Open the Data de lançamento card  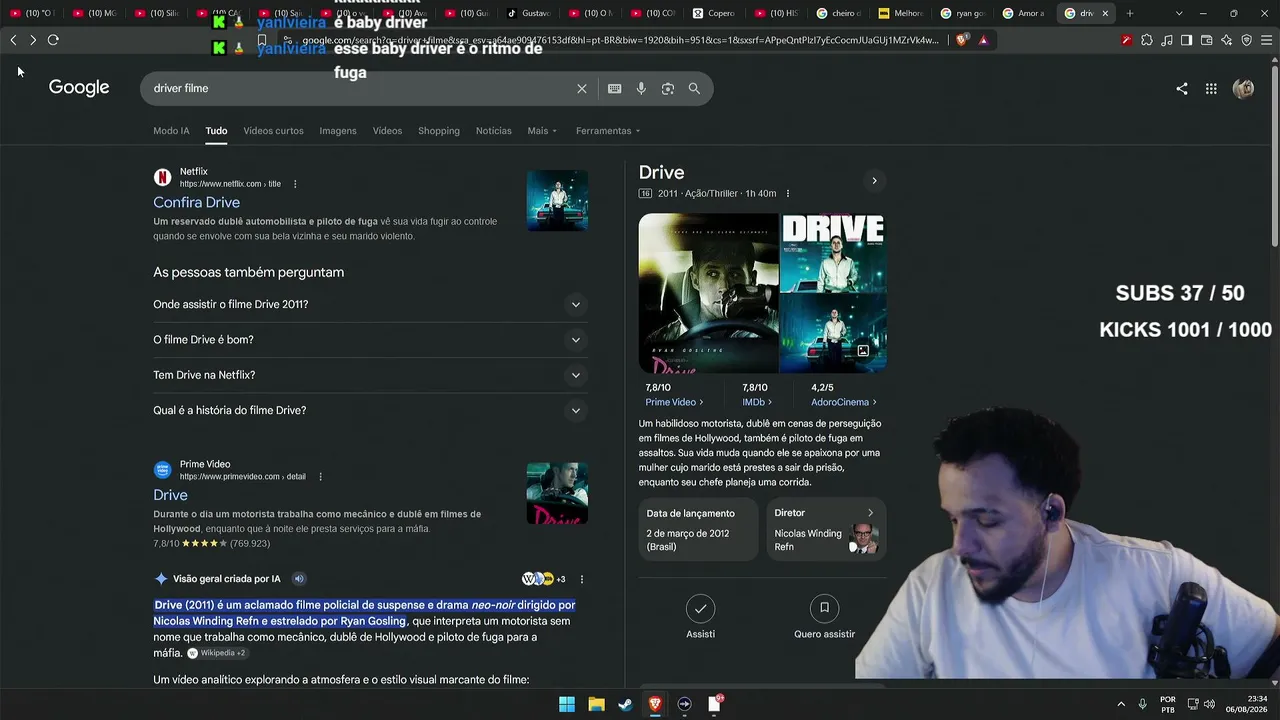699,527
